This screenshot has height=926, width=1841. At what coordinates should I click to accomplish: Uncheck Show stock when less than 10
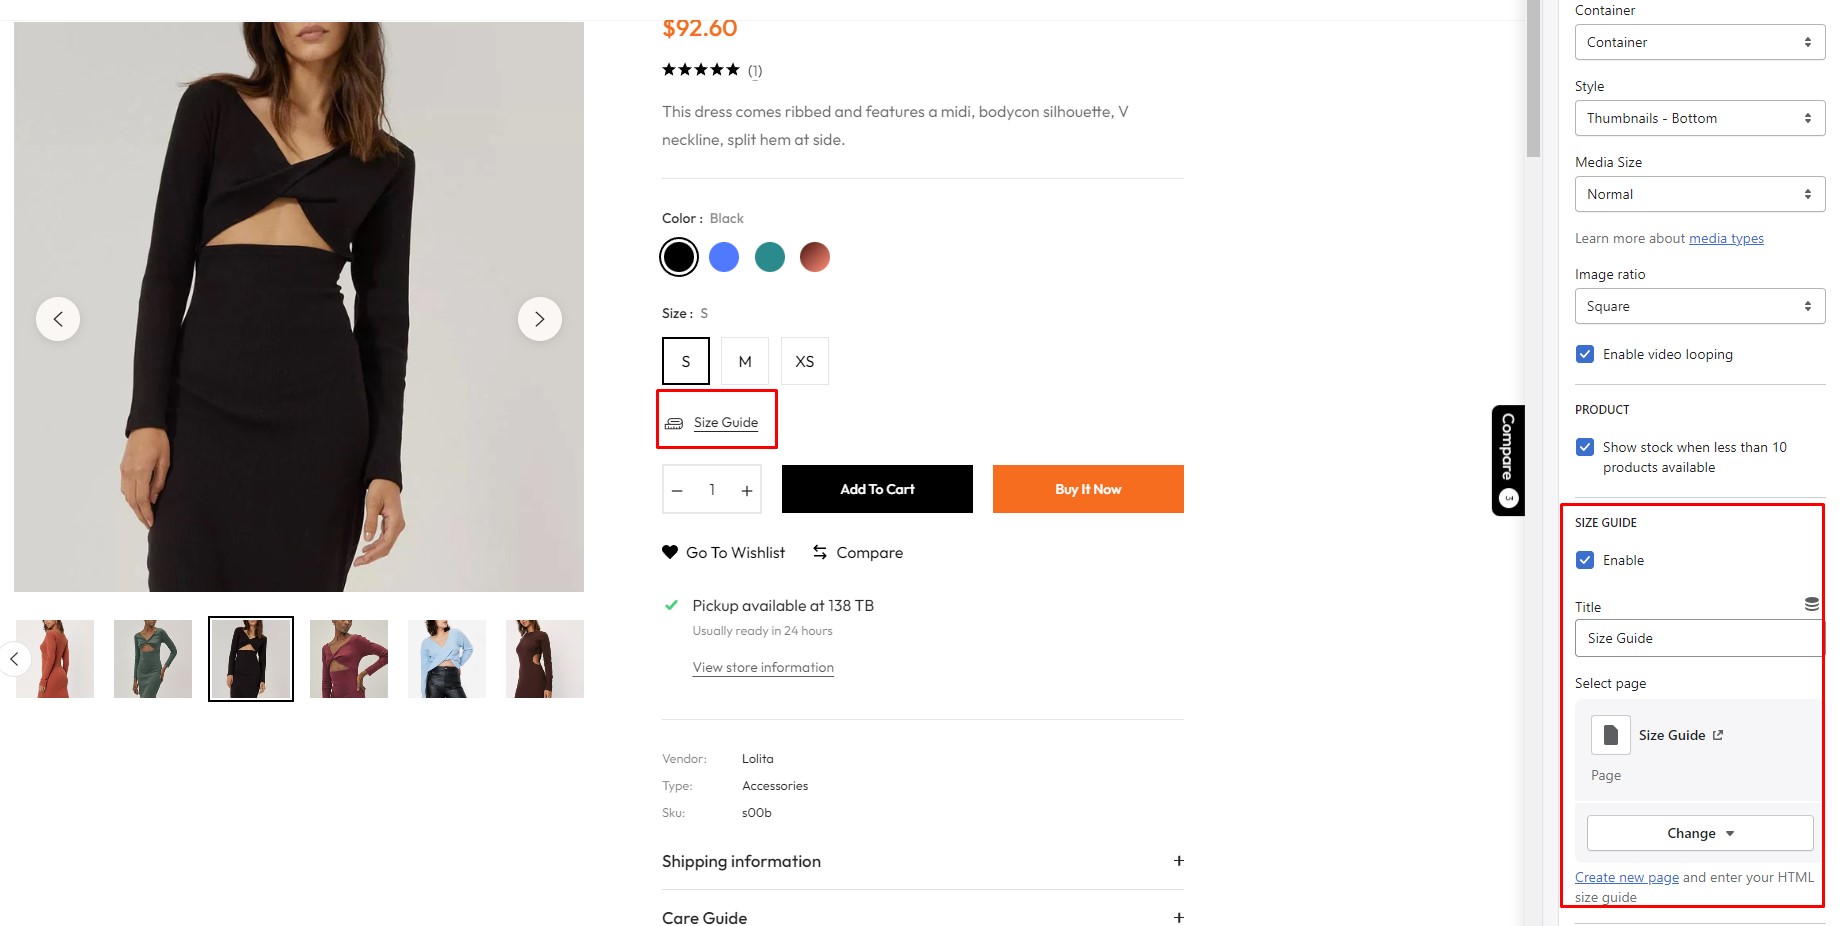pyautogui.click(x=1585, y=447)
